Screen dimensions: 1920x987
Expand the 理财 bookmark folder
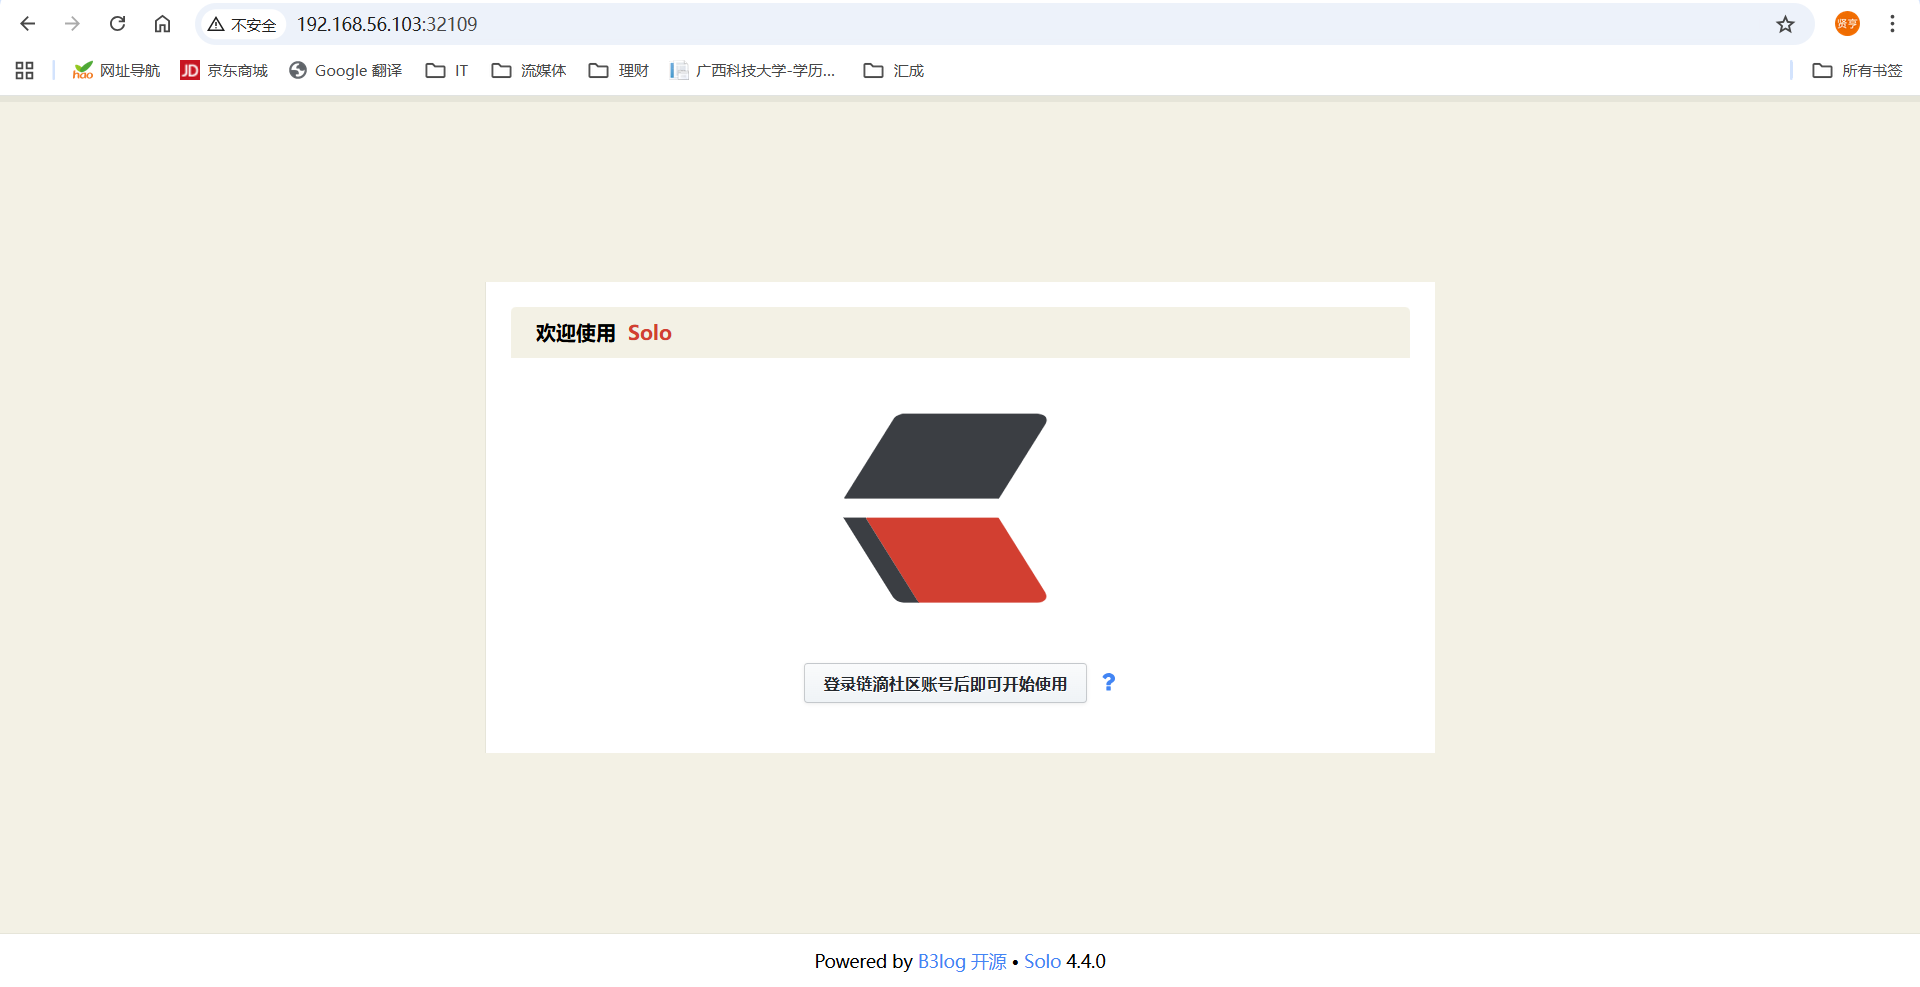click(619, 70)
